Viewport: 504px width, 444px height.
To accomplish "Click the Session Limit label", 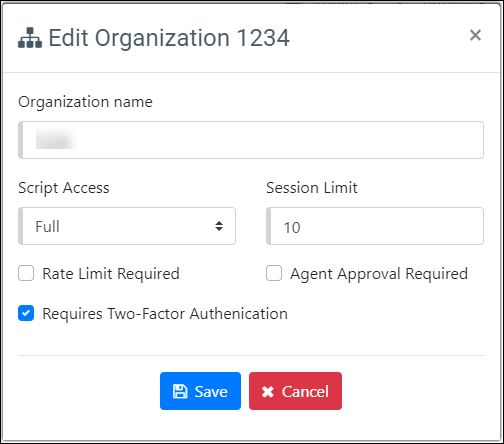I will [312, 188].
